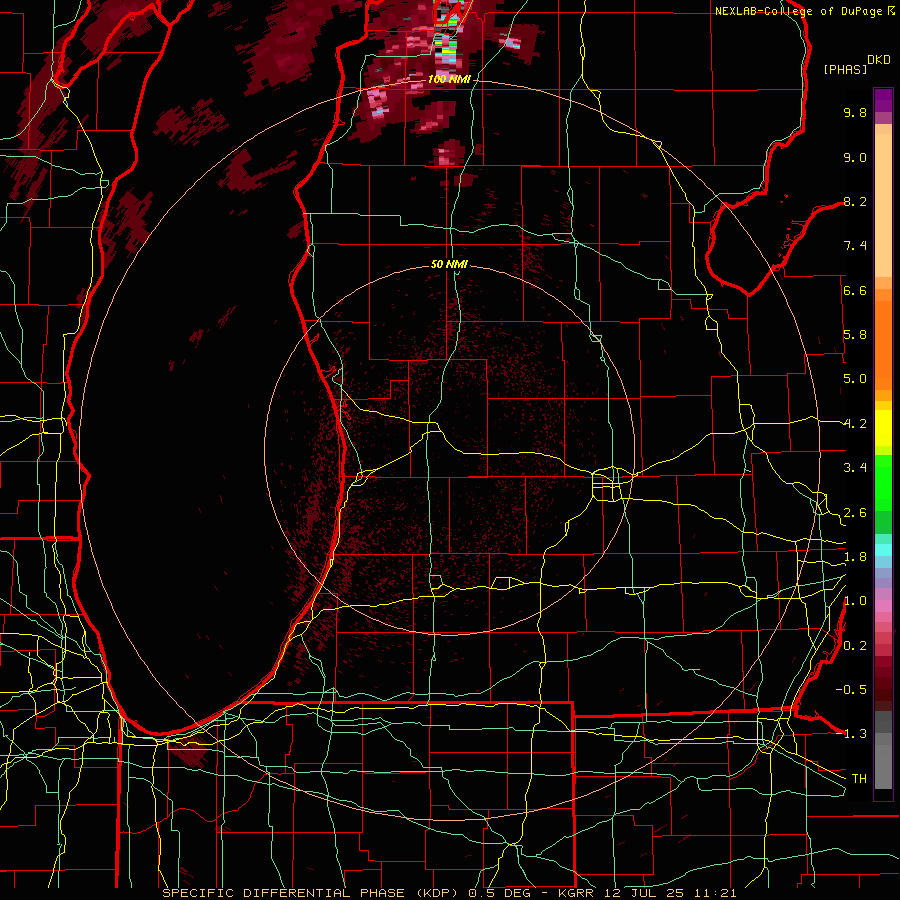Click the -1.3 legend value

click(x=851, y=734)
